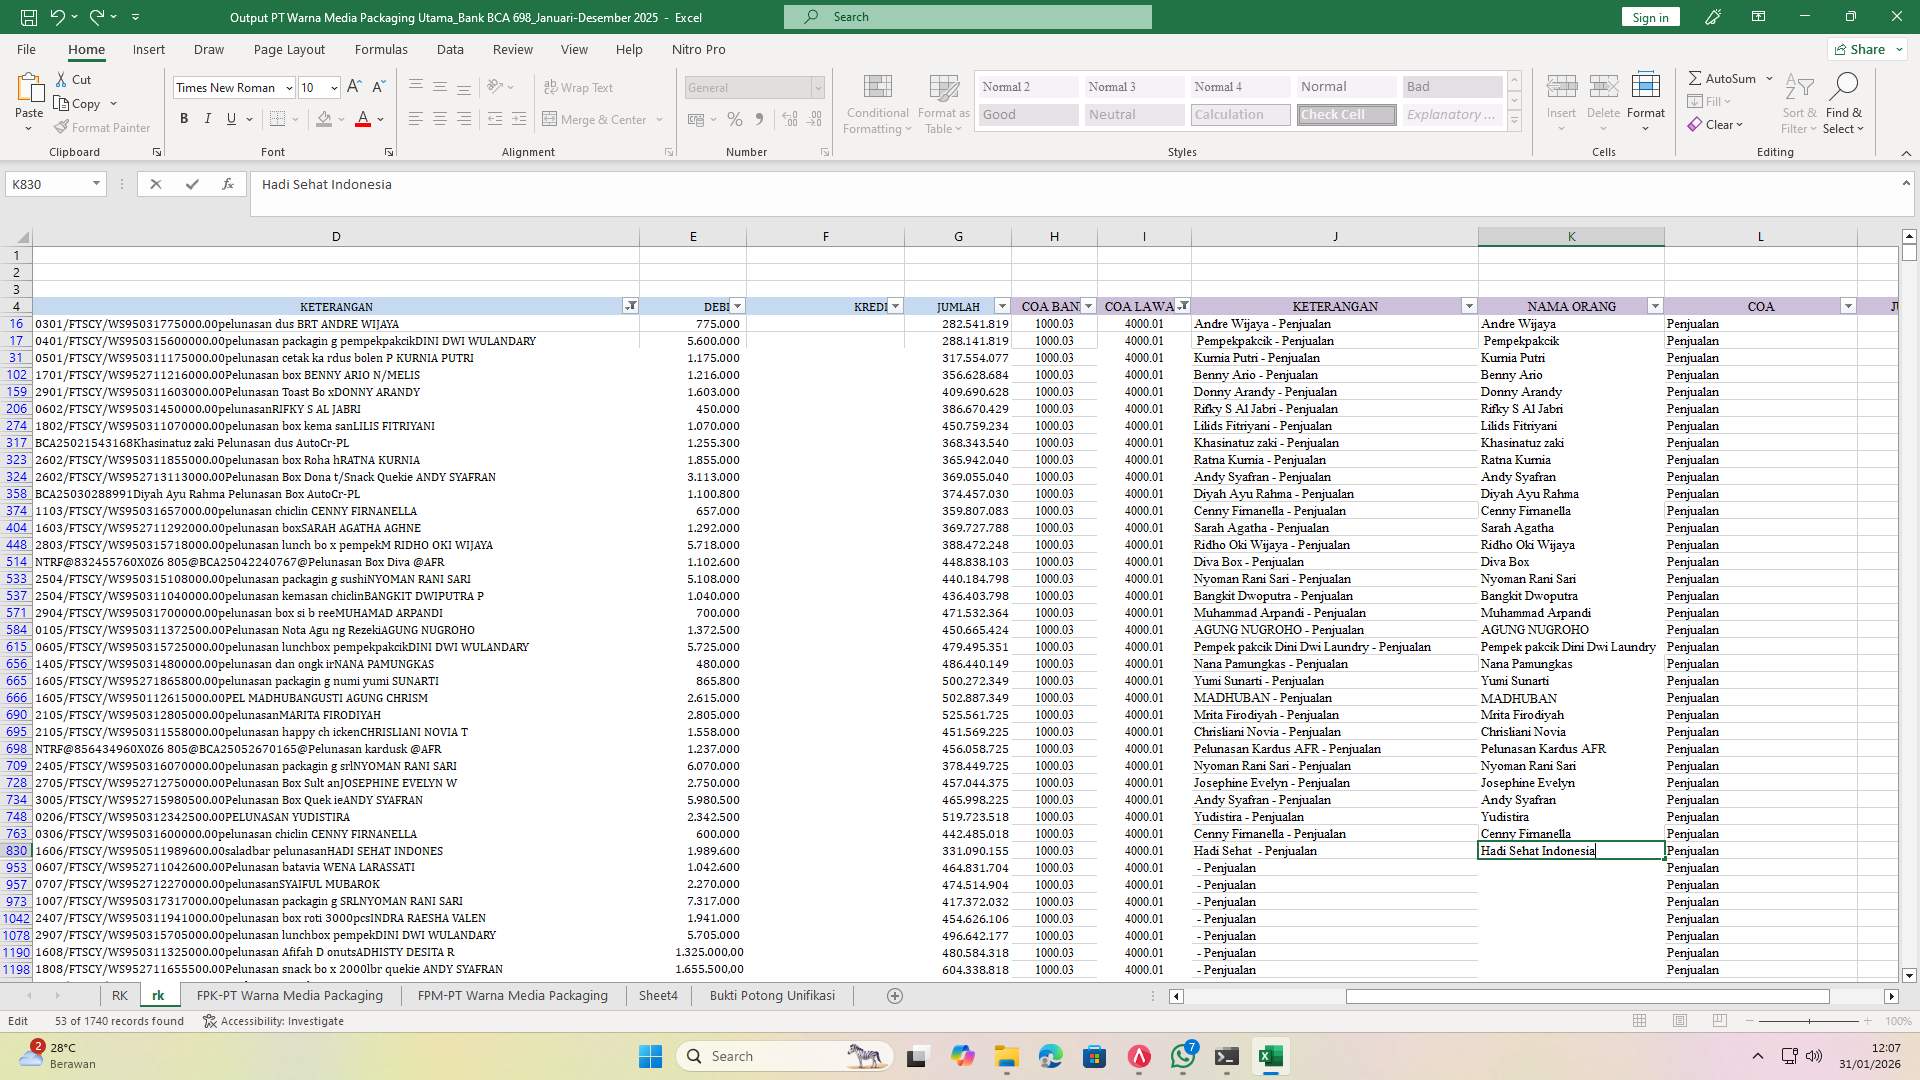Switch to the Formulas ribbon tab
1920x1080 pixels.
point(381,49)
